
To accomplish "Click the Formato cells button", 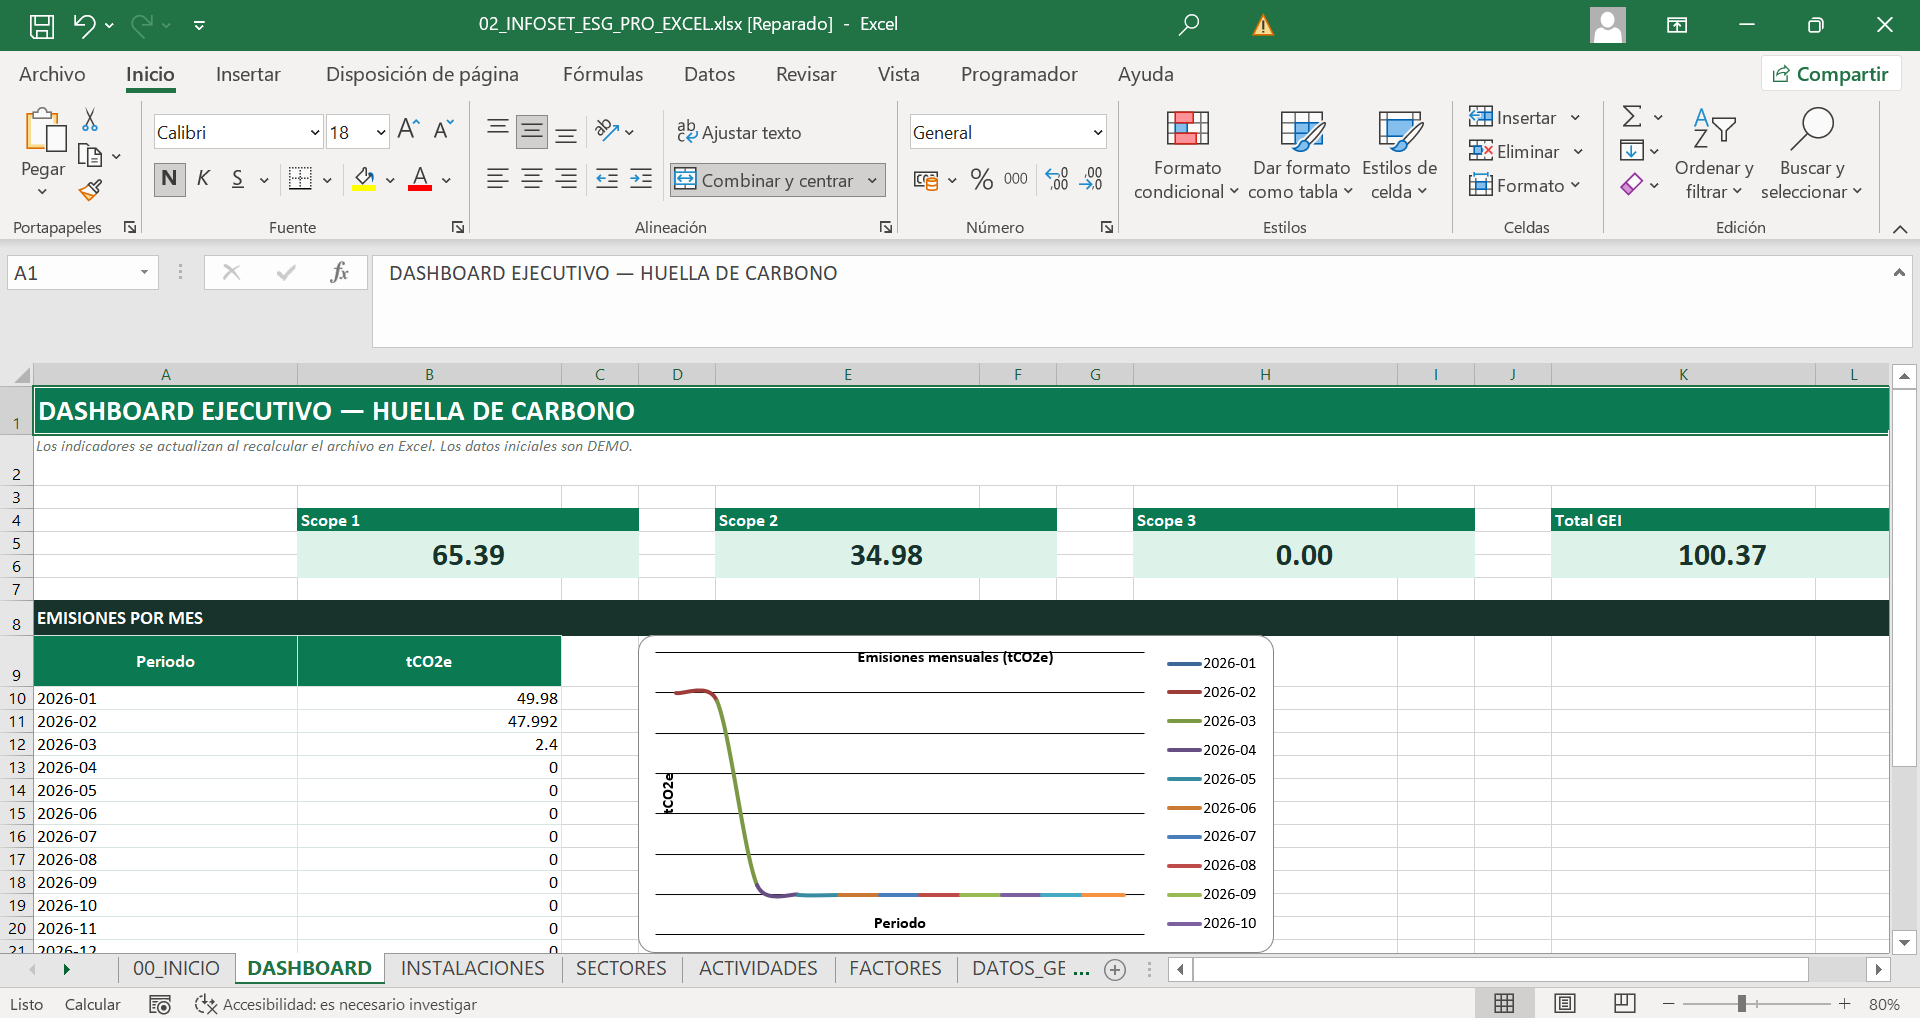I will pos(1524,185).
